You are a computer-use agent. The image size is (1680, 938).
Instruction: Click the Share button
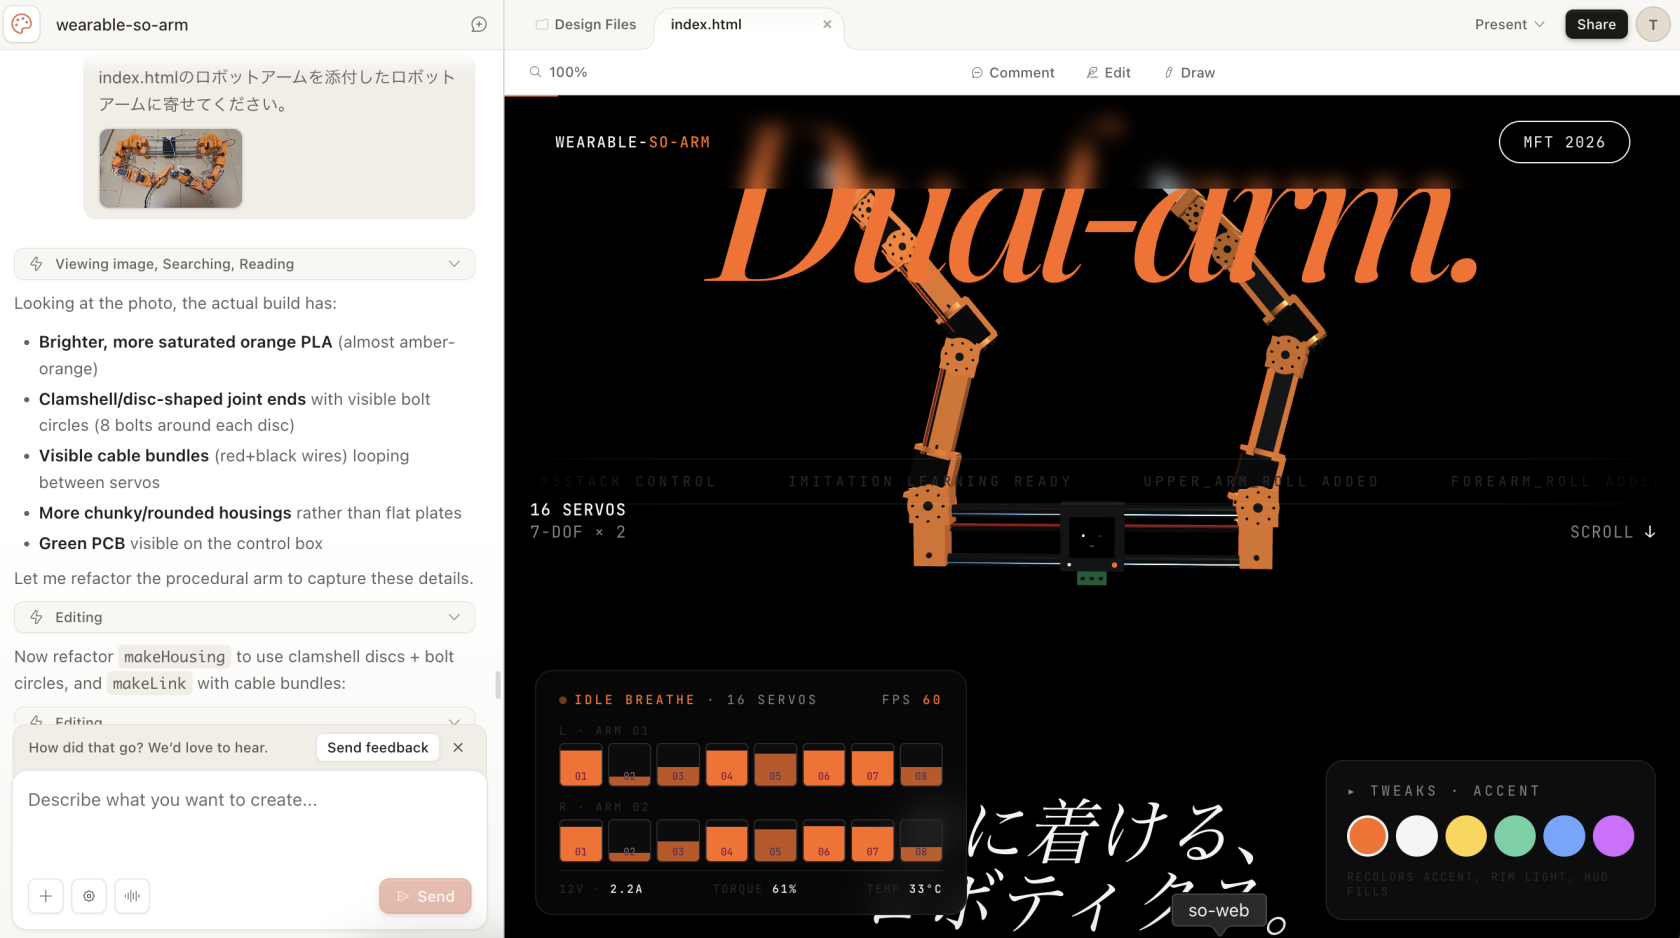(x=1596, y=24)
